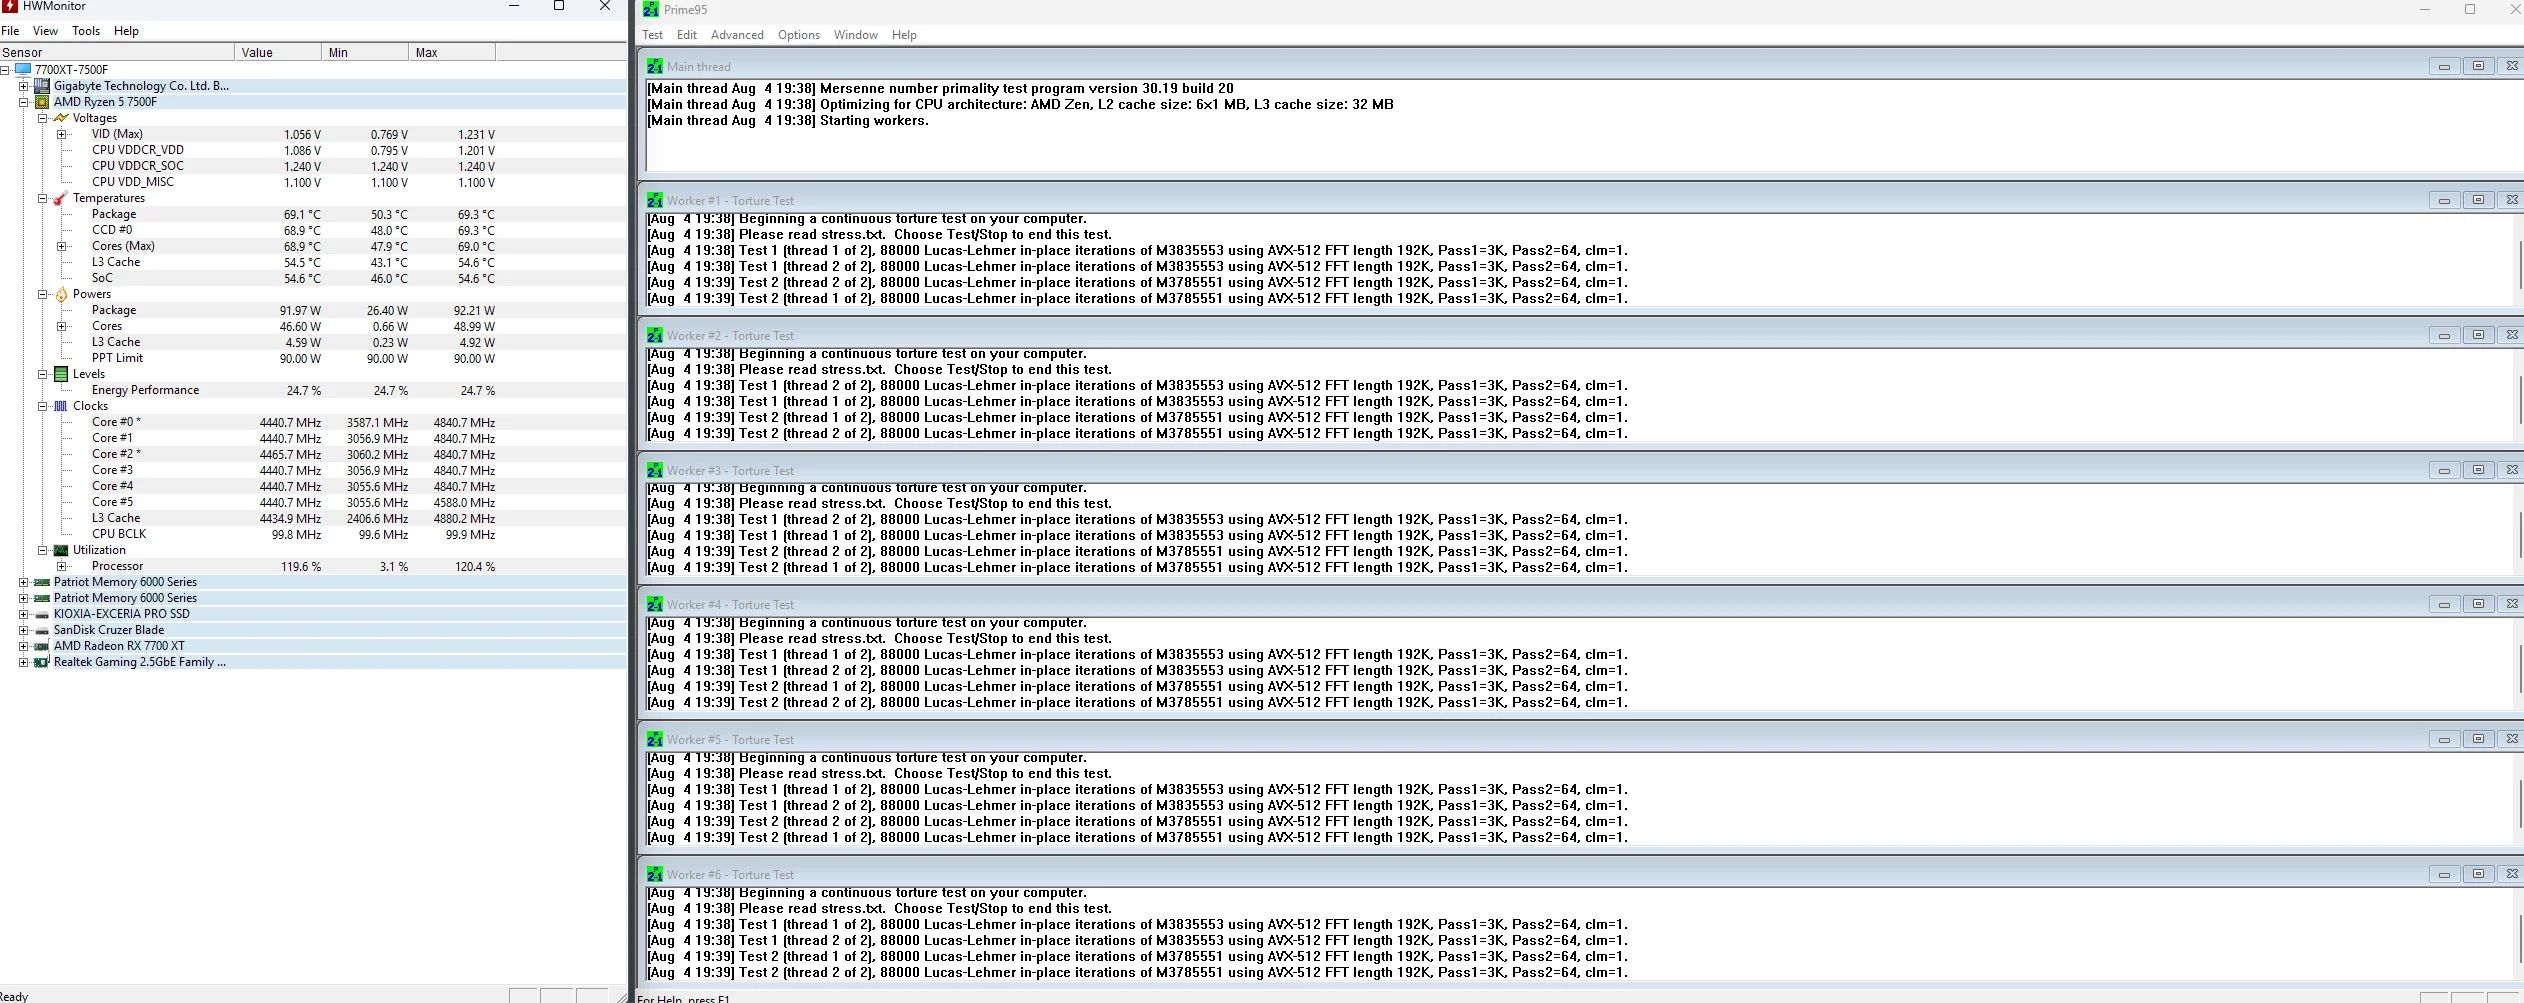This screenshot has width=2524, height=1003.
Task: Open the Edit menu in Prime95
Action: 687,35
